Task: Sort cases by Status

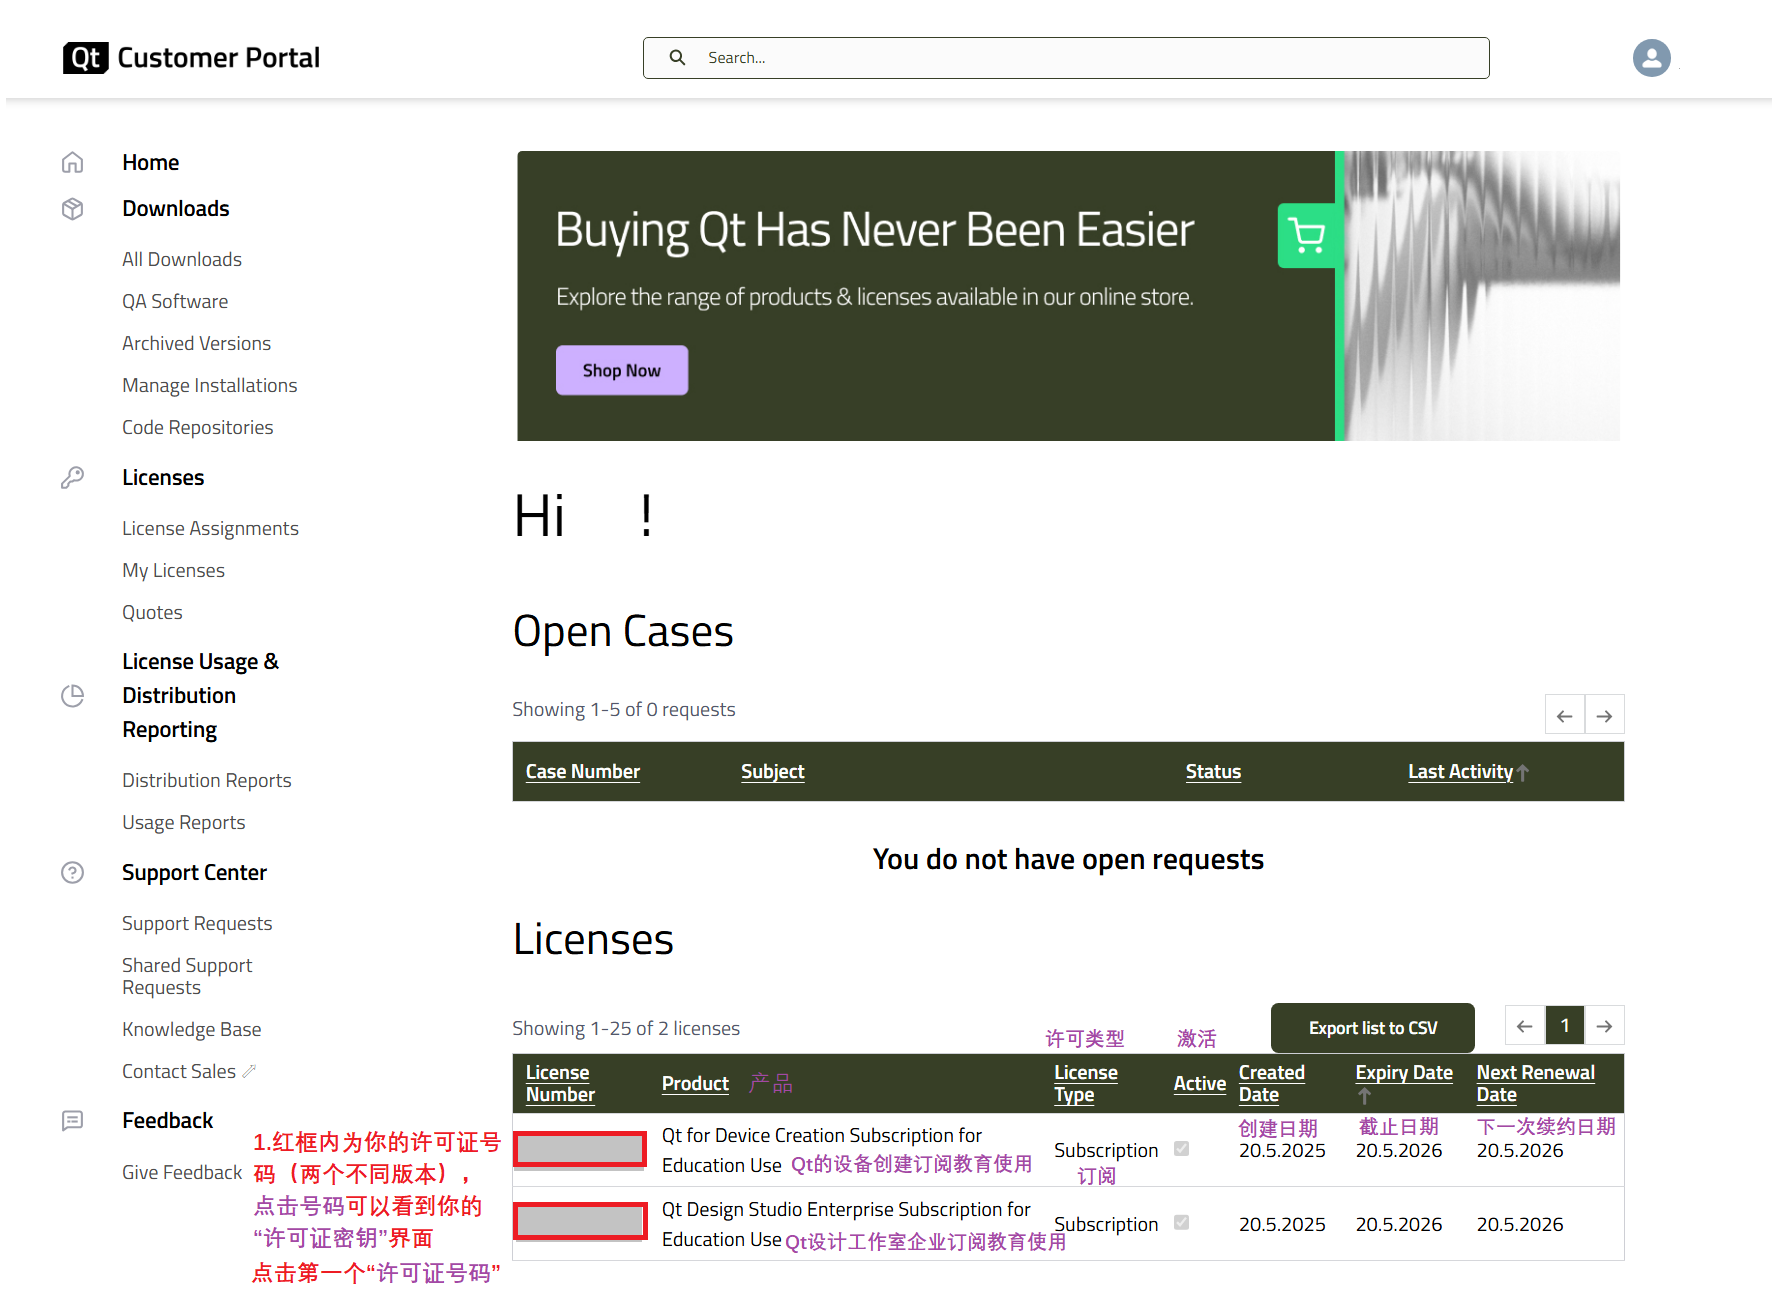Action: 1213,771
